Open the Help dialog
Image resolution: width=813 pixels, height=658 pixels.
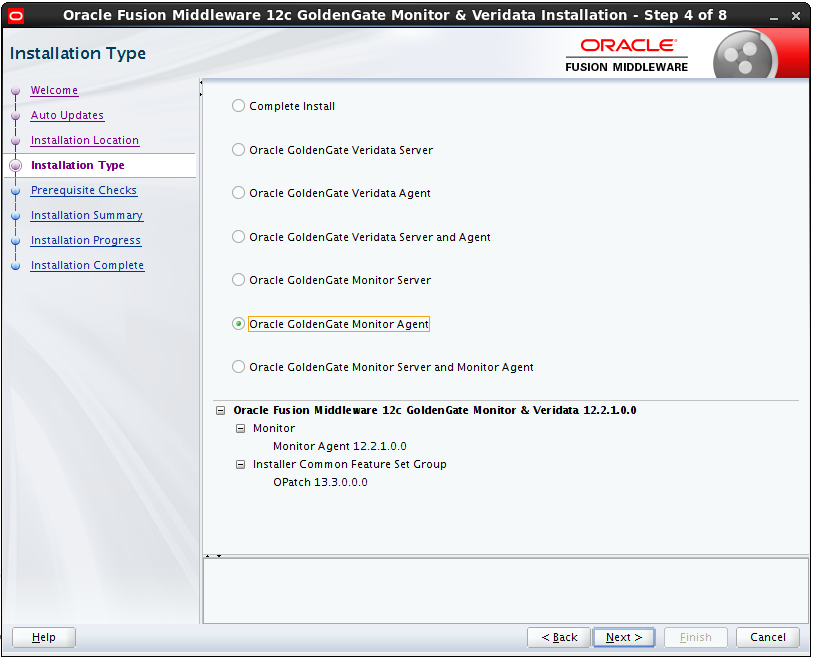(x=44, y=637)
